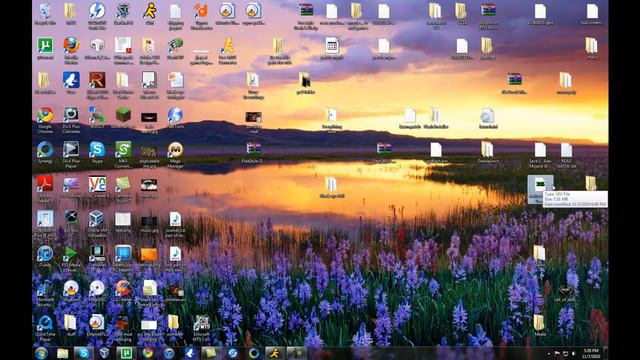640x360 pixels.
Task: Select the Microsoft Security Essentials shortcut
Action: click(45, 293)
